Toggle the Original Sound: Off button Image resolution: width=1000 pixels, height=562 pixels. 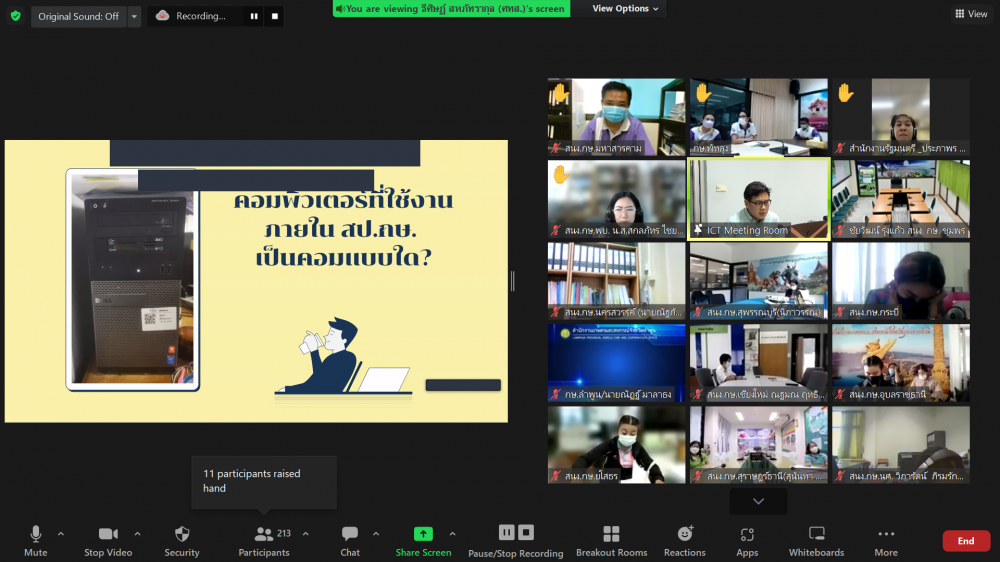[x=78, y=16]
